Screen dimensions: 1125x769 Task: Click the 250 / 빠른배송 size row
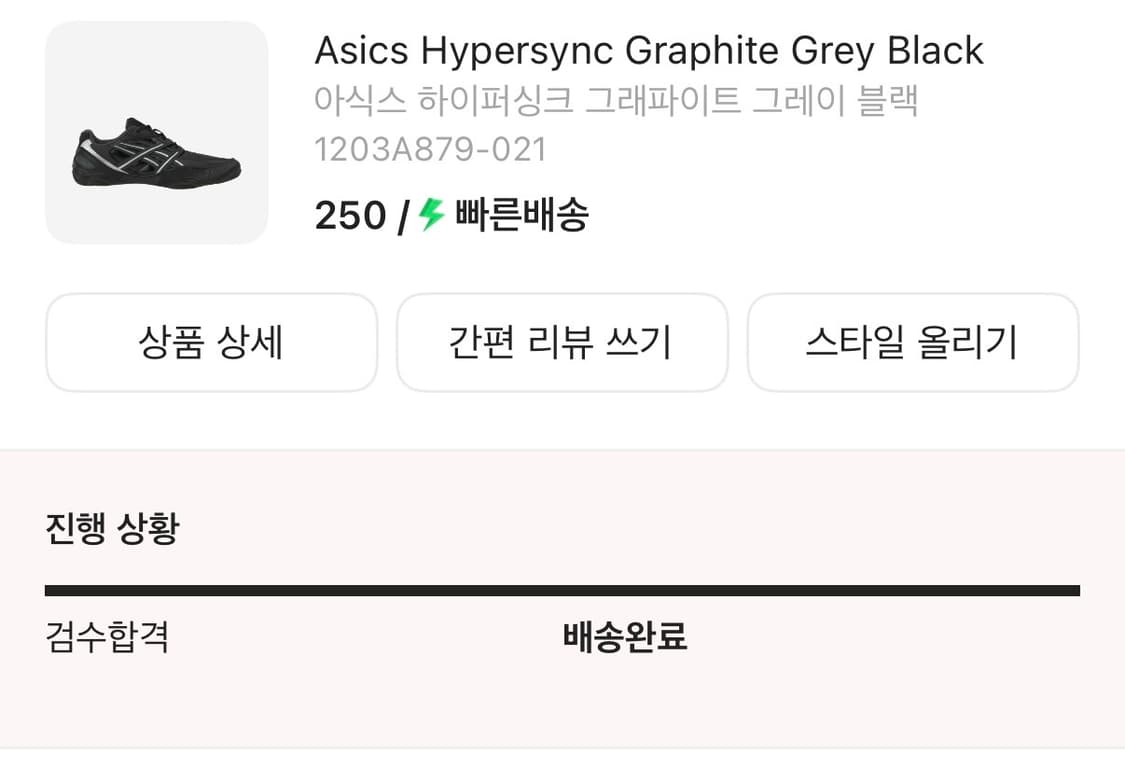click(x=451, y=214)
